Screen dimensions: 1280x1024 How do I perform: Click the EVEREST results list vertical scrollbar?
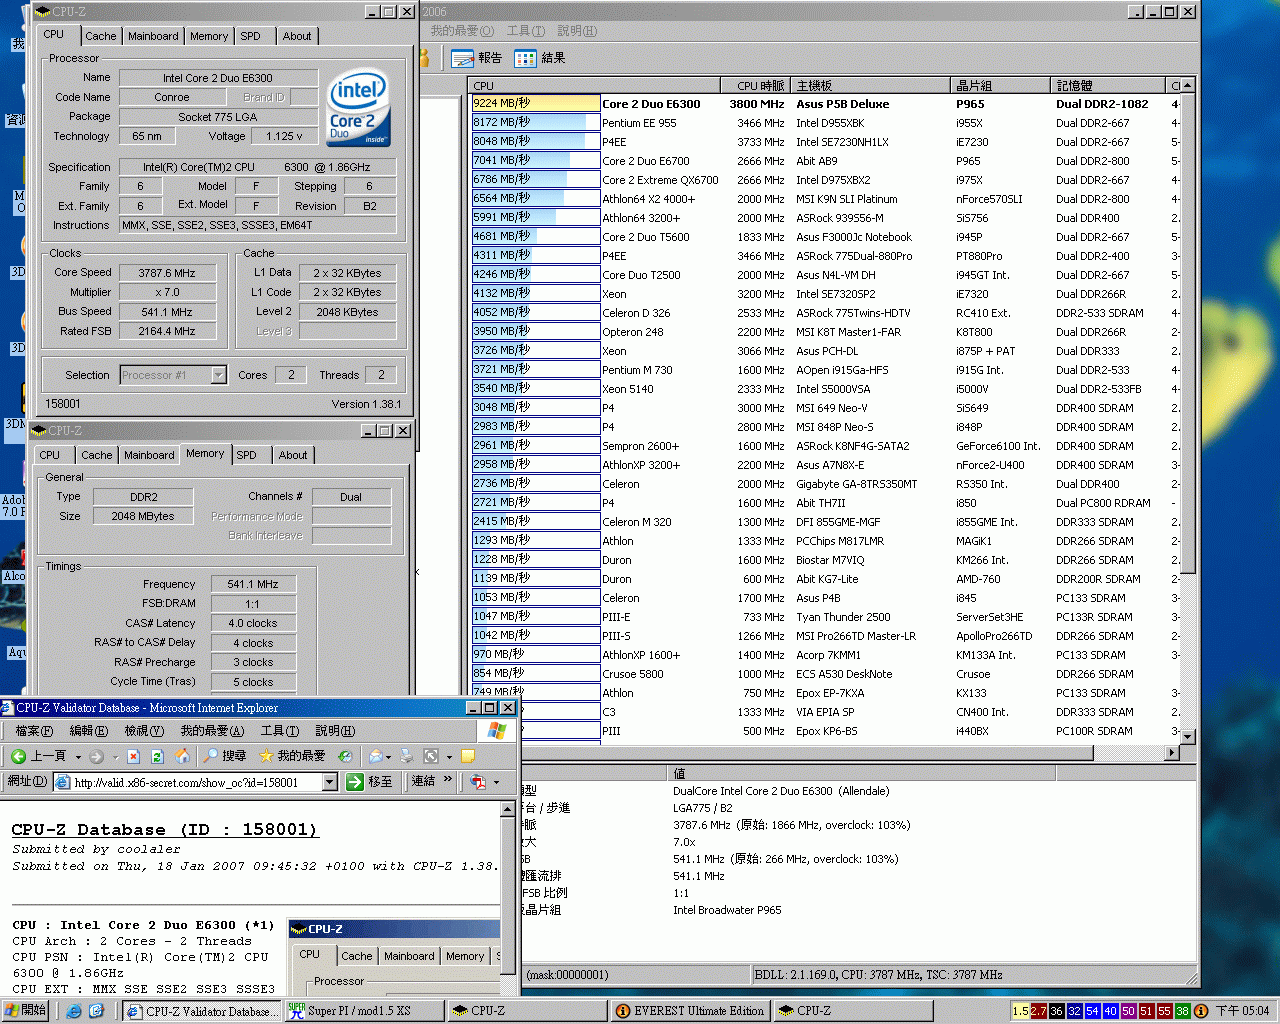1188,410
